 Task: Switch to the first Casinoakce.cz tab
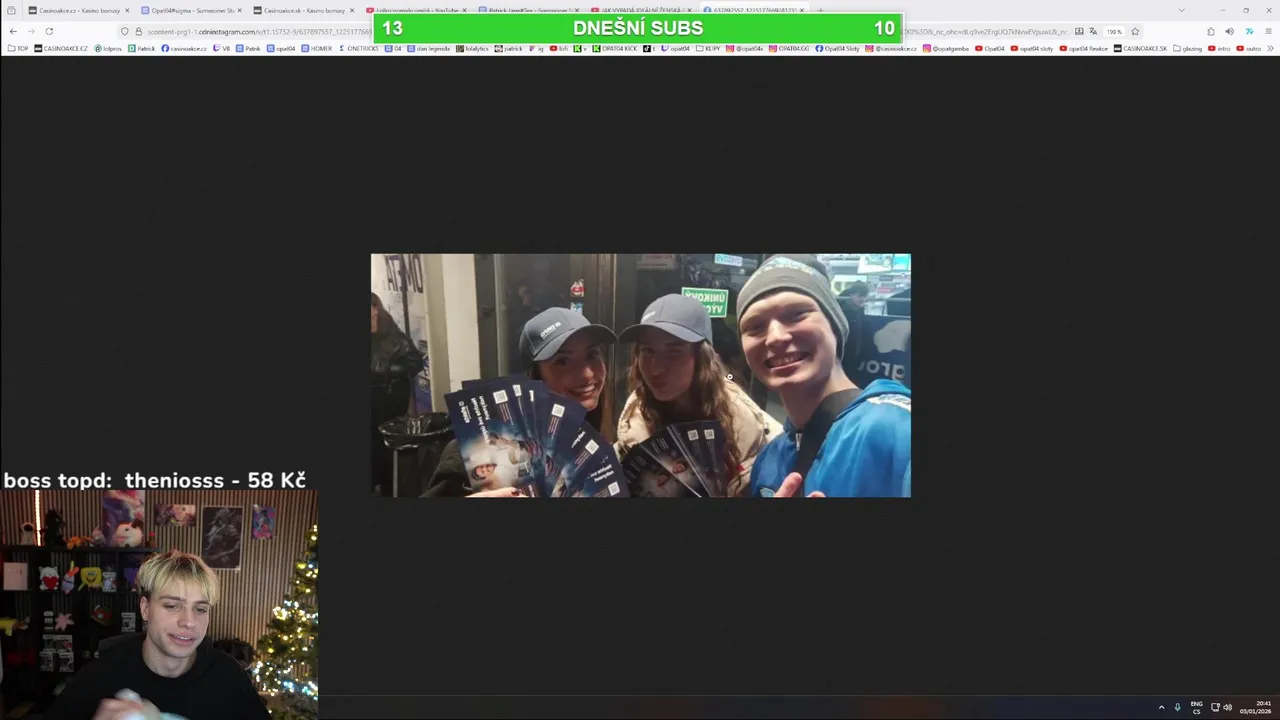point(79,10)
